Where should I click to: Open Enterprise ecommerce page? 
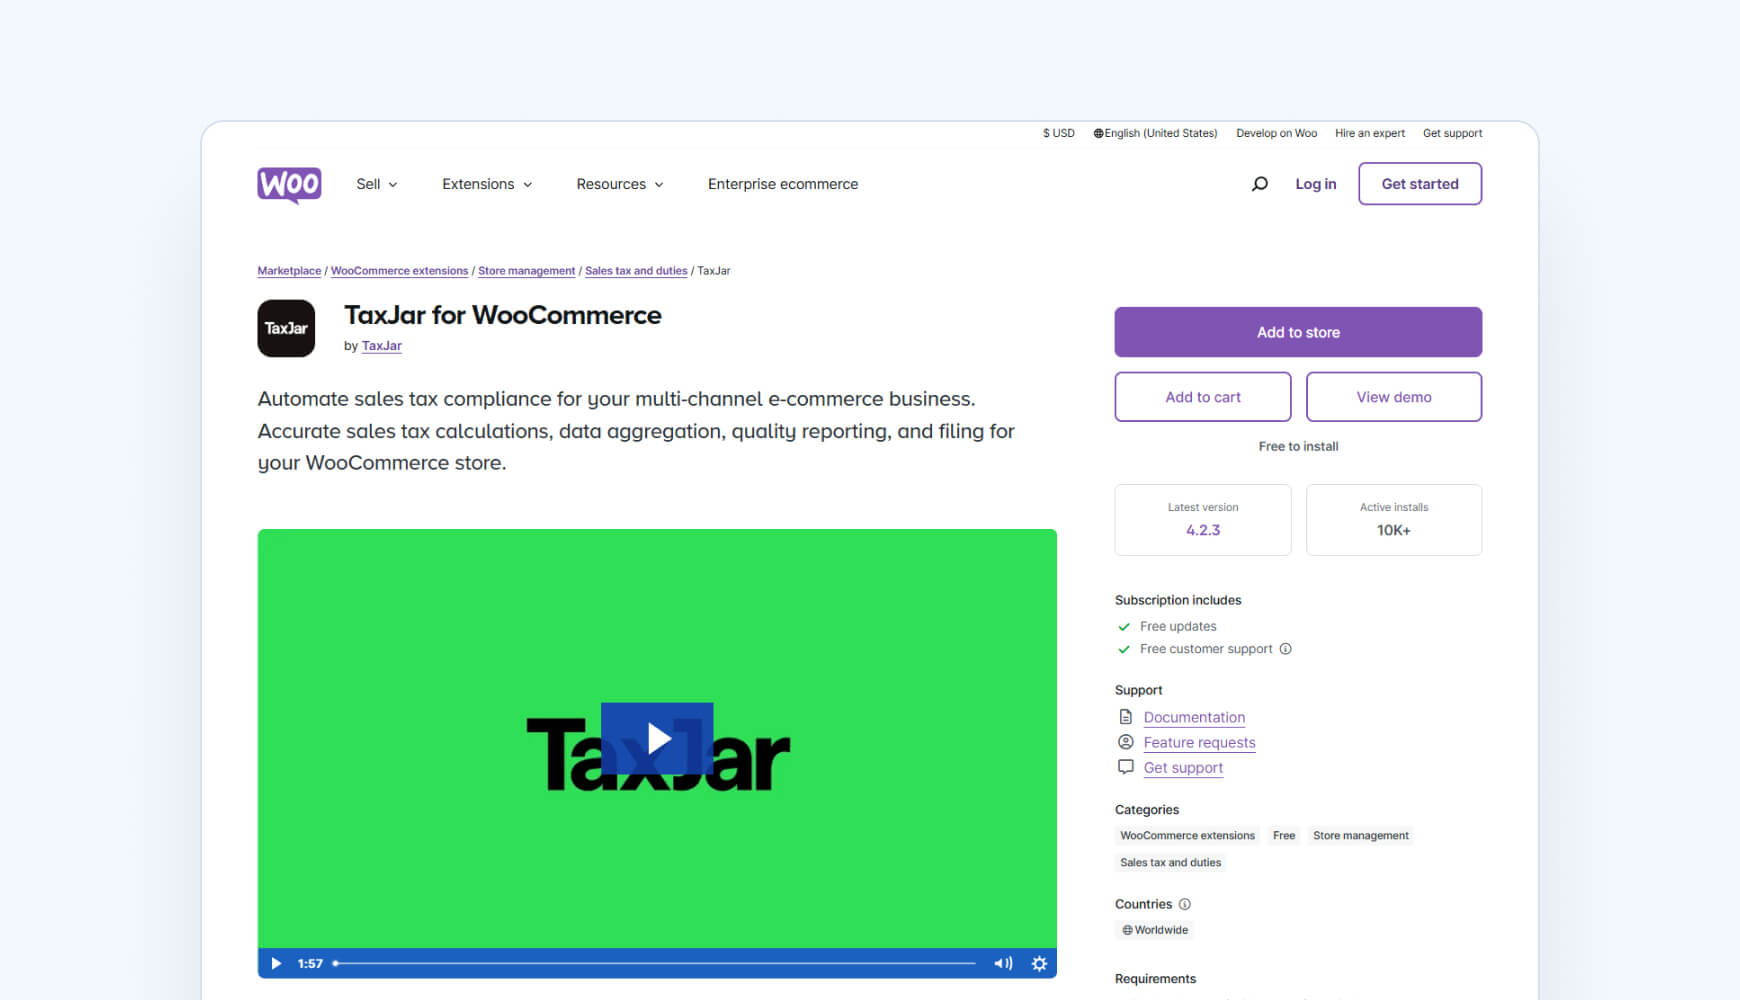(783, 184)
